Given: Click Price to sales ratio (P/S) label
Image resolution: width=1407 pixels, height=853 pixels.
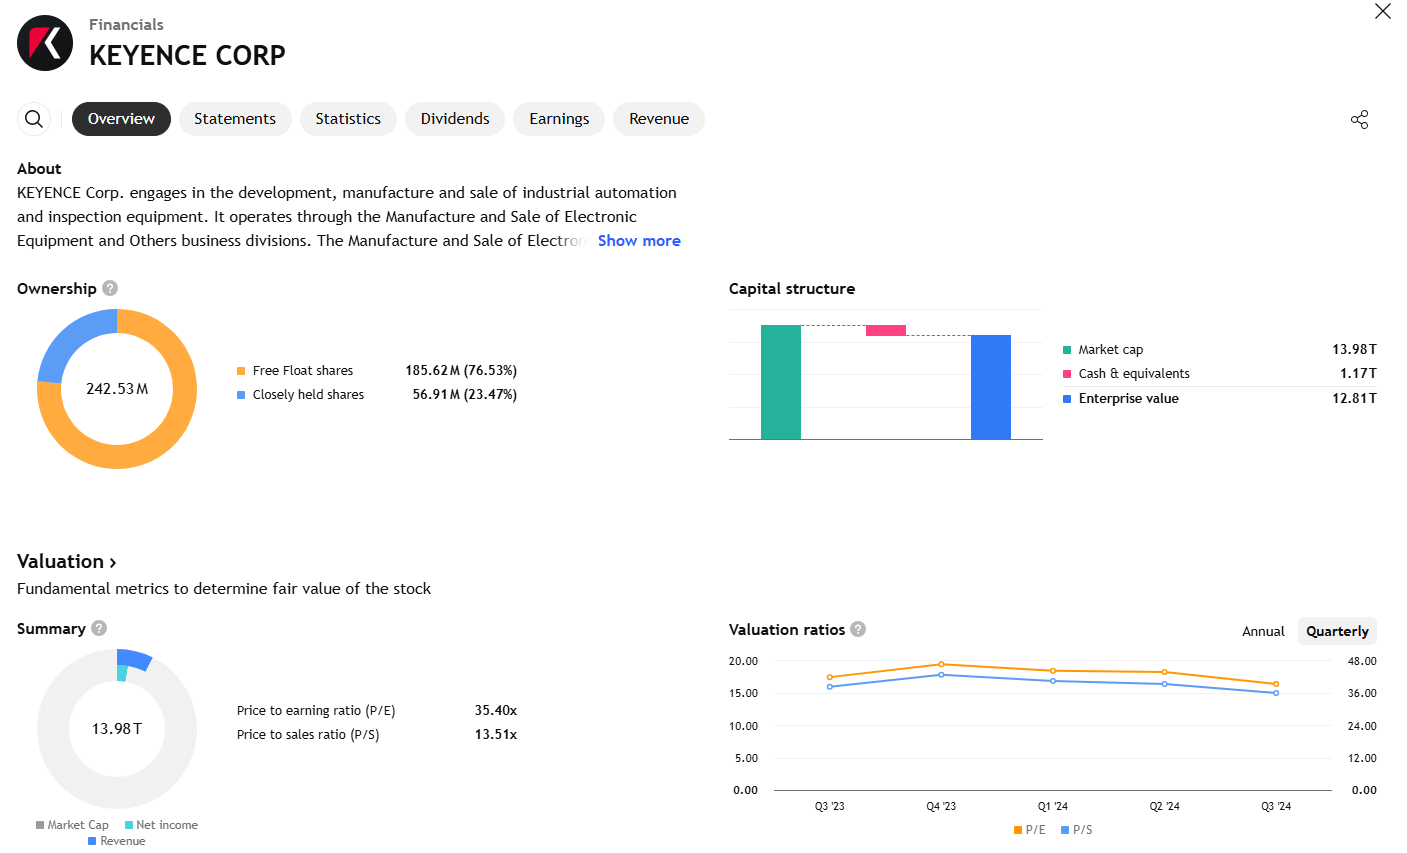Looking at the screenshot, I should pyautogui.click(x=308, y=735).
